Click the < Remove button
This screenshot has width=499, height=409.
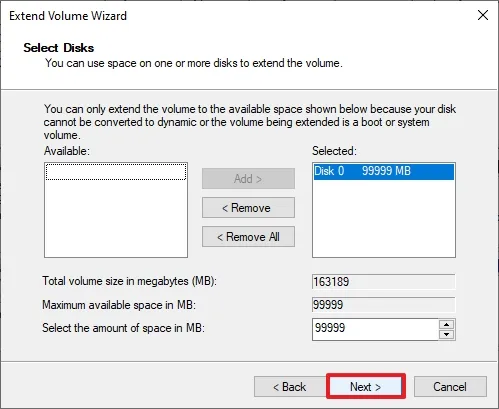click(x=248, y=208)
